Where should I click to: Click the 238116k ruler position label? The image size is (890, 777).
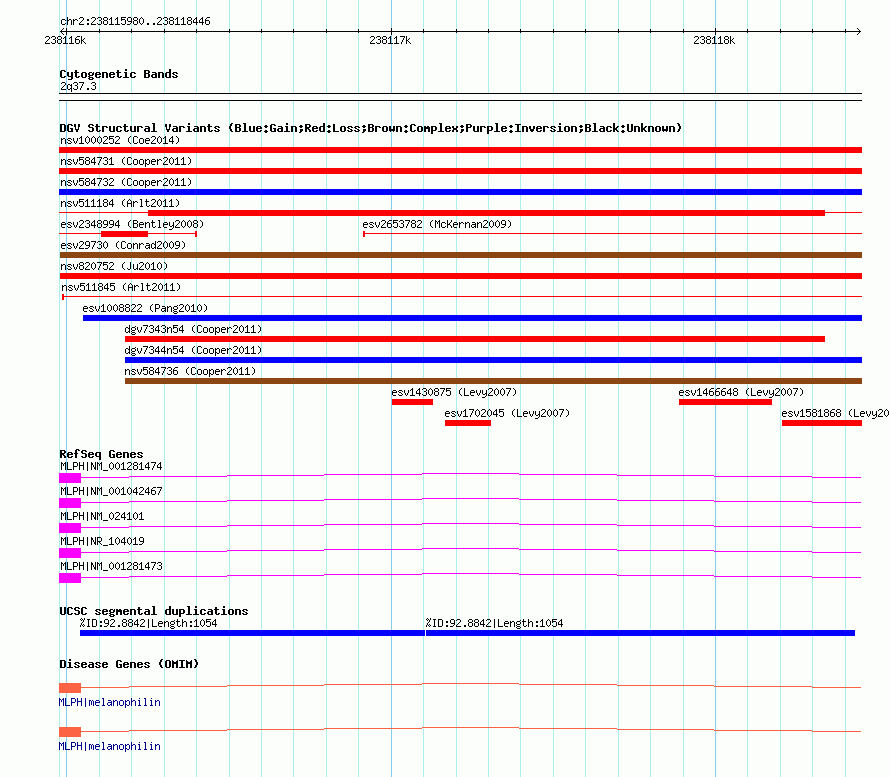point(65,40)
